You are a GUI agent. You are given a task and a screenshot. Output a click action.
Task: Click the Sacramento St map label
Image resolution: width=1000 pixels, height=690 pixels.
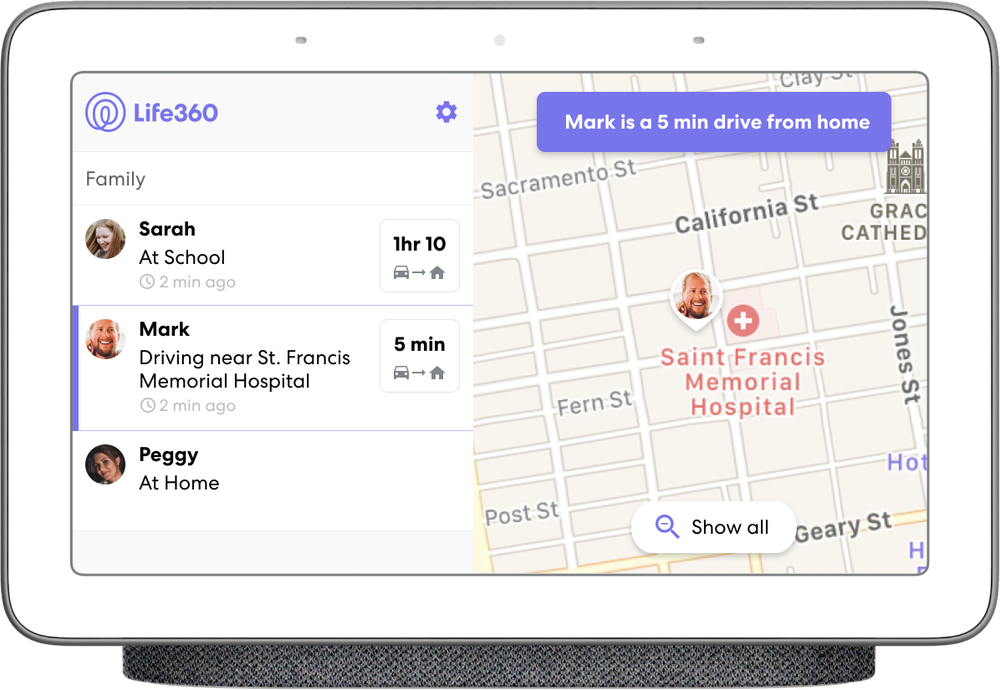[559, 180]
